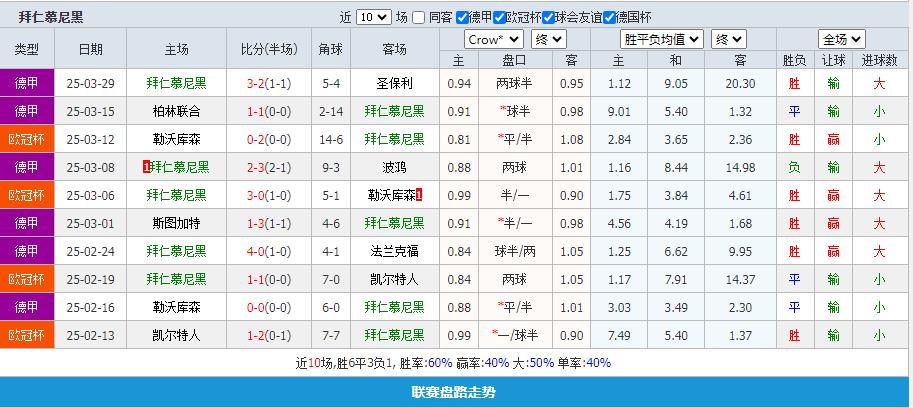Click date 25-02-19 cell
Screen dimensions: 913x408
(x=90, y=279)
